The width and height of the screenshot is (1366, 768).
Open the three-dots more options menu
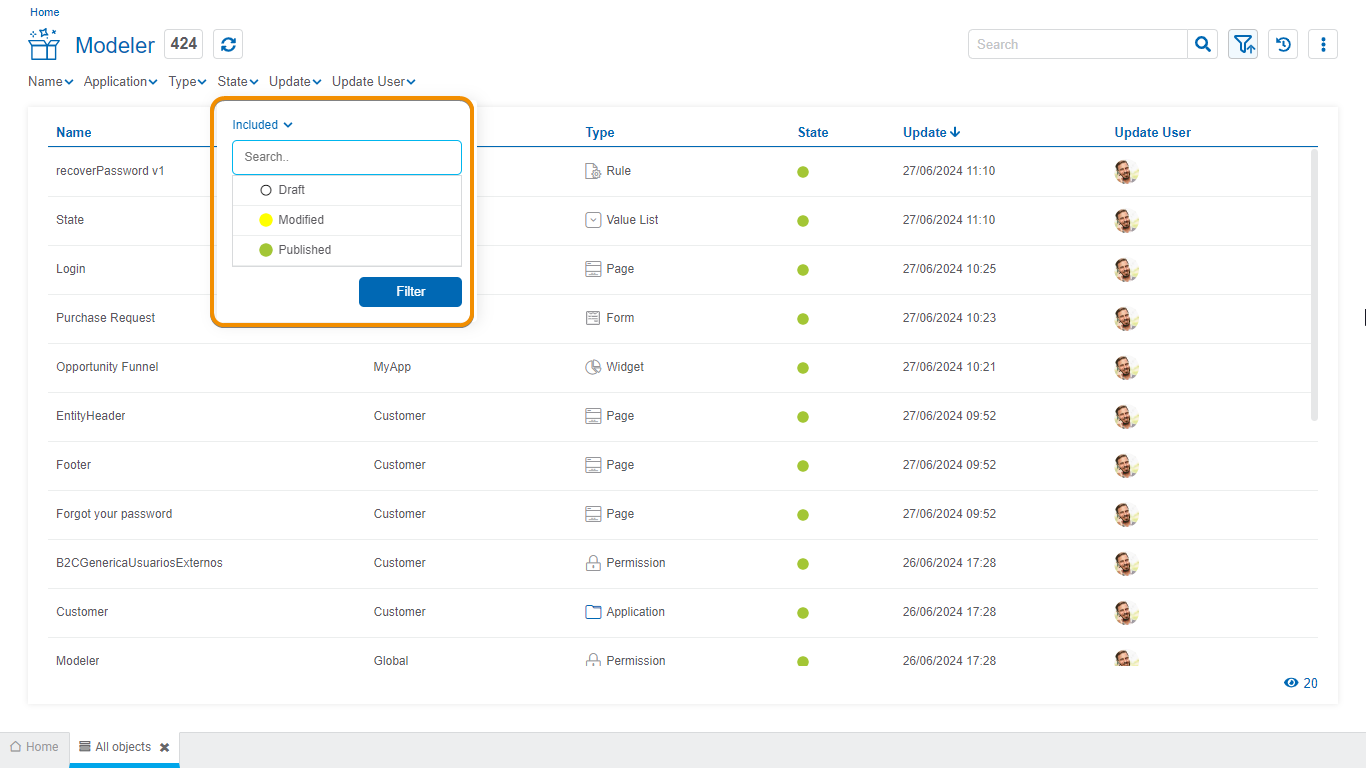pyautogui.click(x=1323, y=44)
